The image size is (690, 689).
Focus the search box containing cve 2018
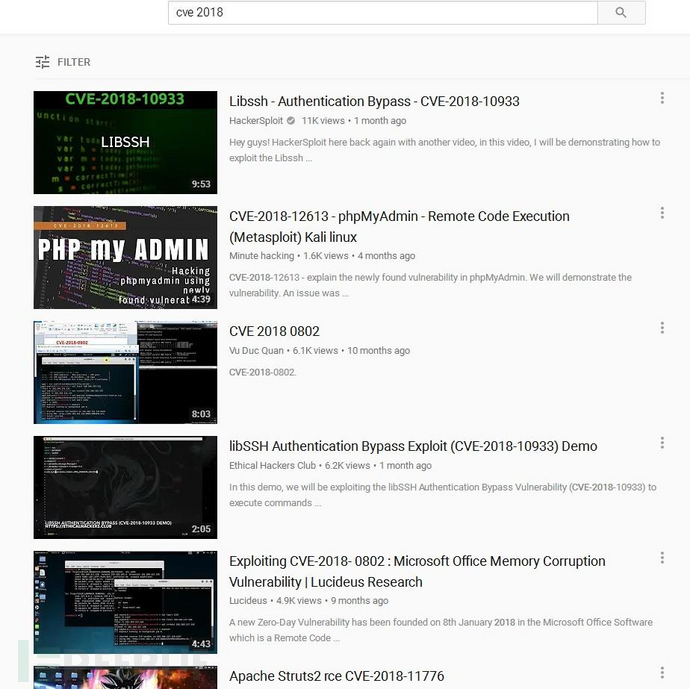click(382, 12)
